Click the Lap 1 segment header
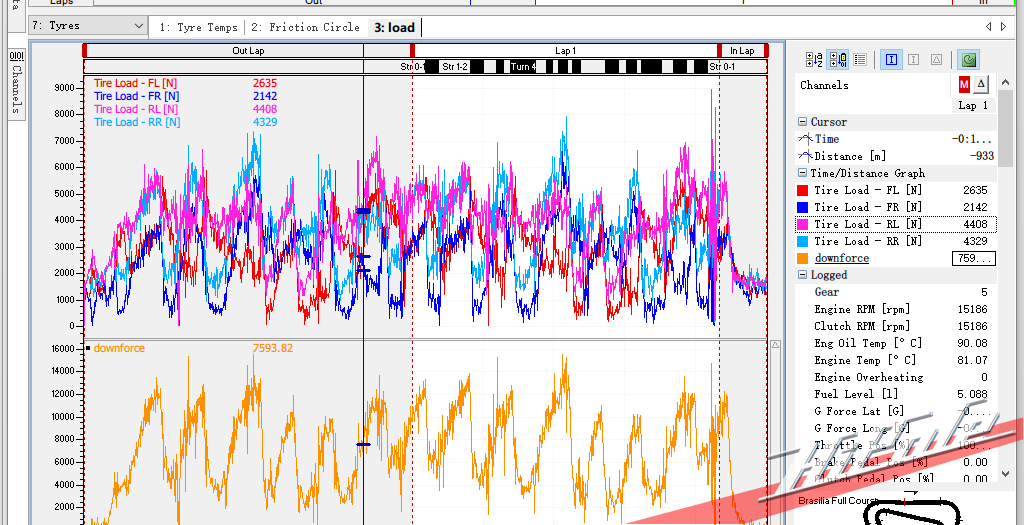 click(566, 50)
